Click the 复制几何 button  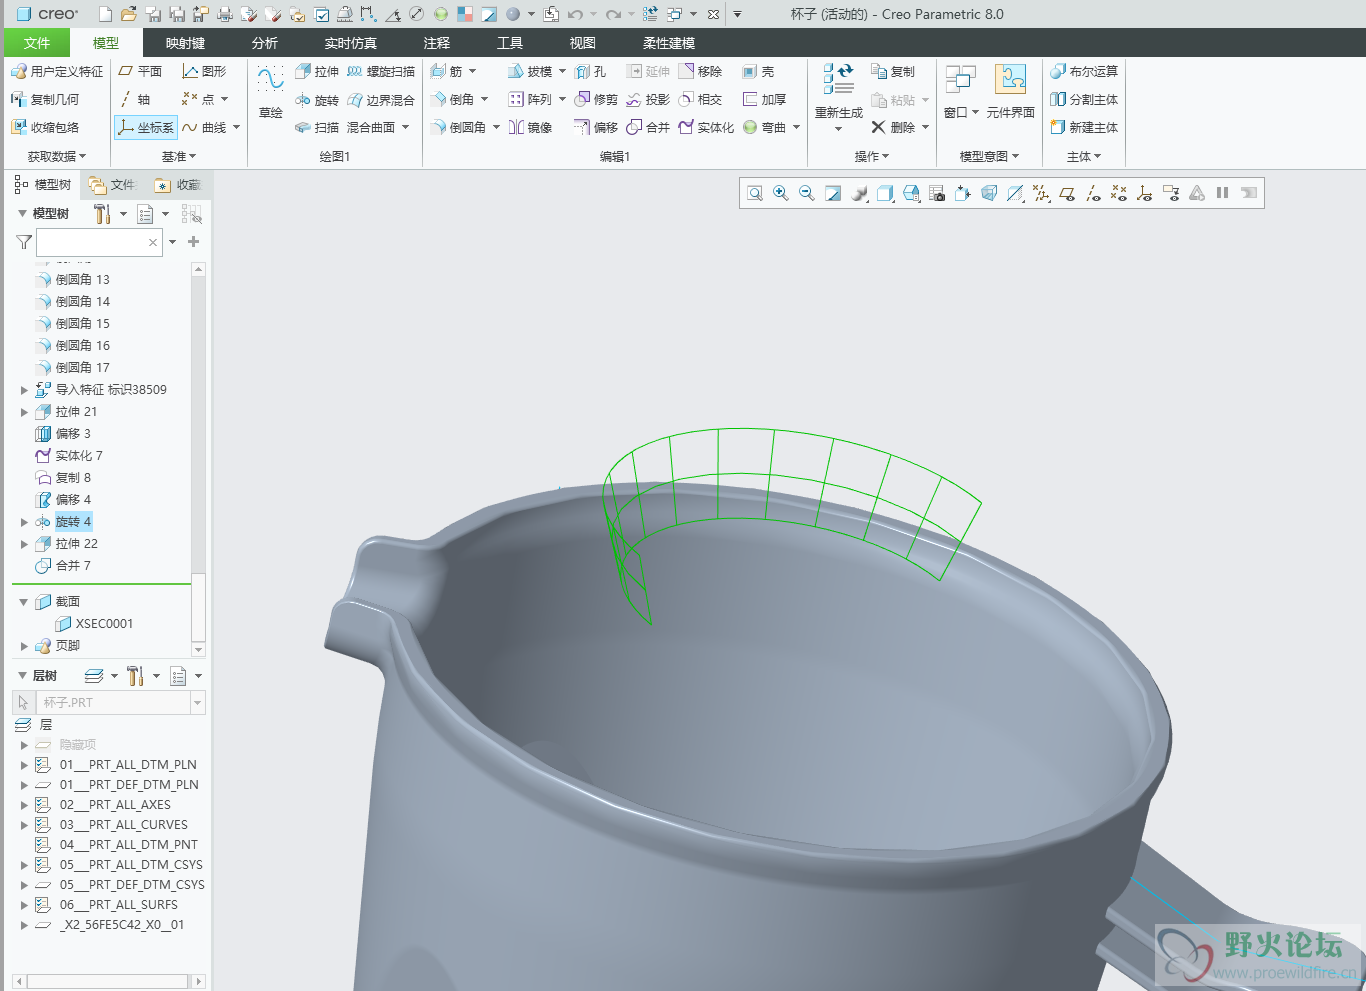[x=45, y=100]
